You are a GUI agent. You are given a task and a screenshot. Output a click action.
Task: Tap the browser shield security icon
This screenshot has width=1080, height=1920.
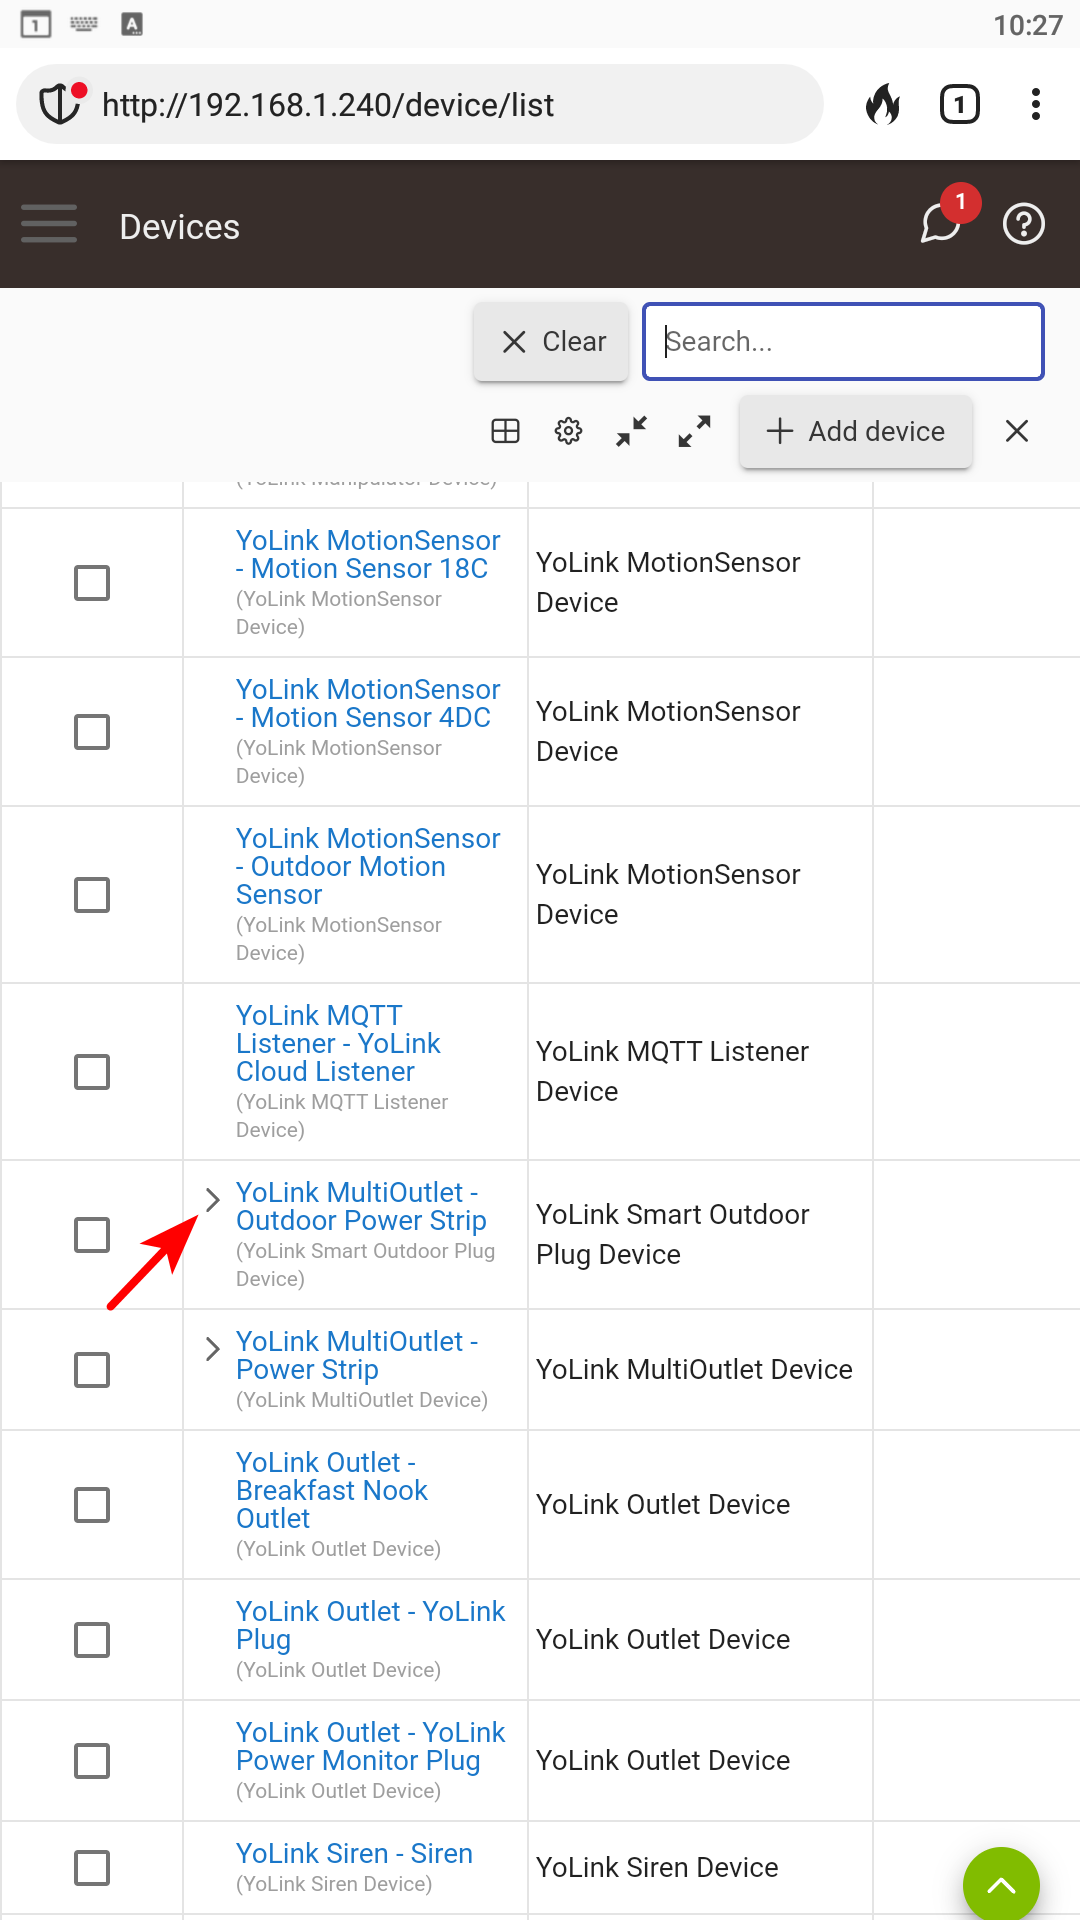pyautogui.click(x=60, y=104)
